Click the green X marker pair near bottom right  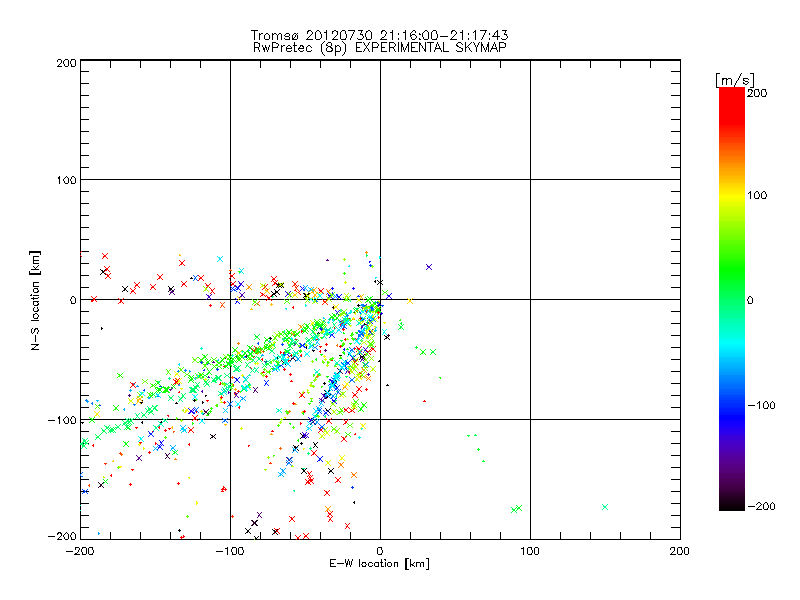coord(516,509)
